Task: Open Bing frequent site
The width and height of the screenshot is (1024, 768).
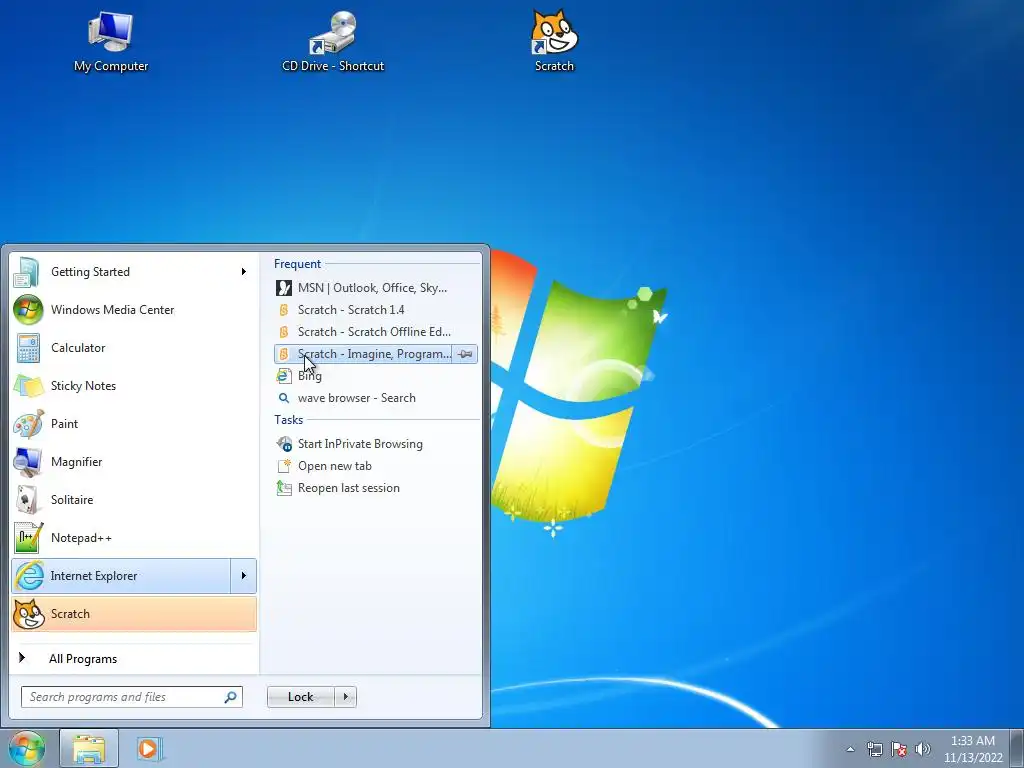Action: 376,376
